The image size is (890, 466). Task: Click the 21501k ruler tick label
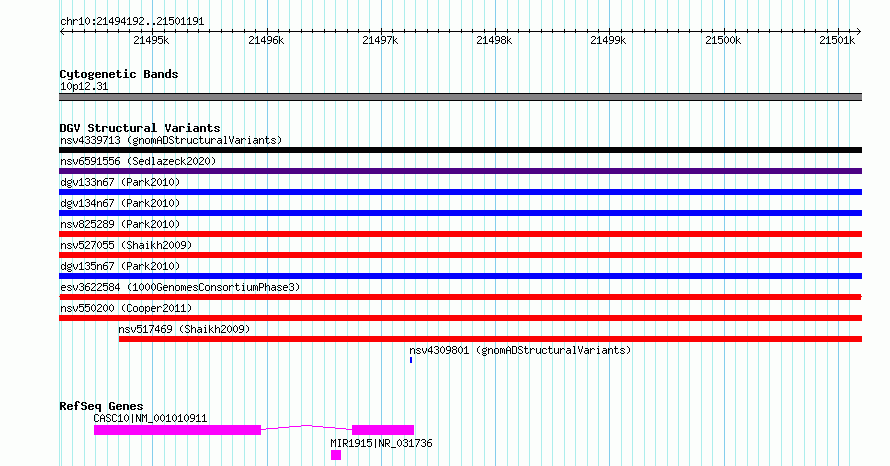[x=837, y=40]
